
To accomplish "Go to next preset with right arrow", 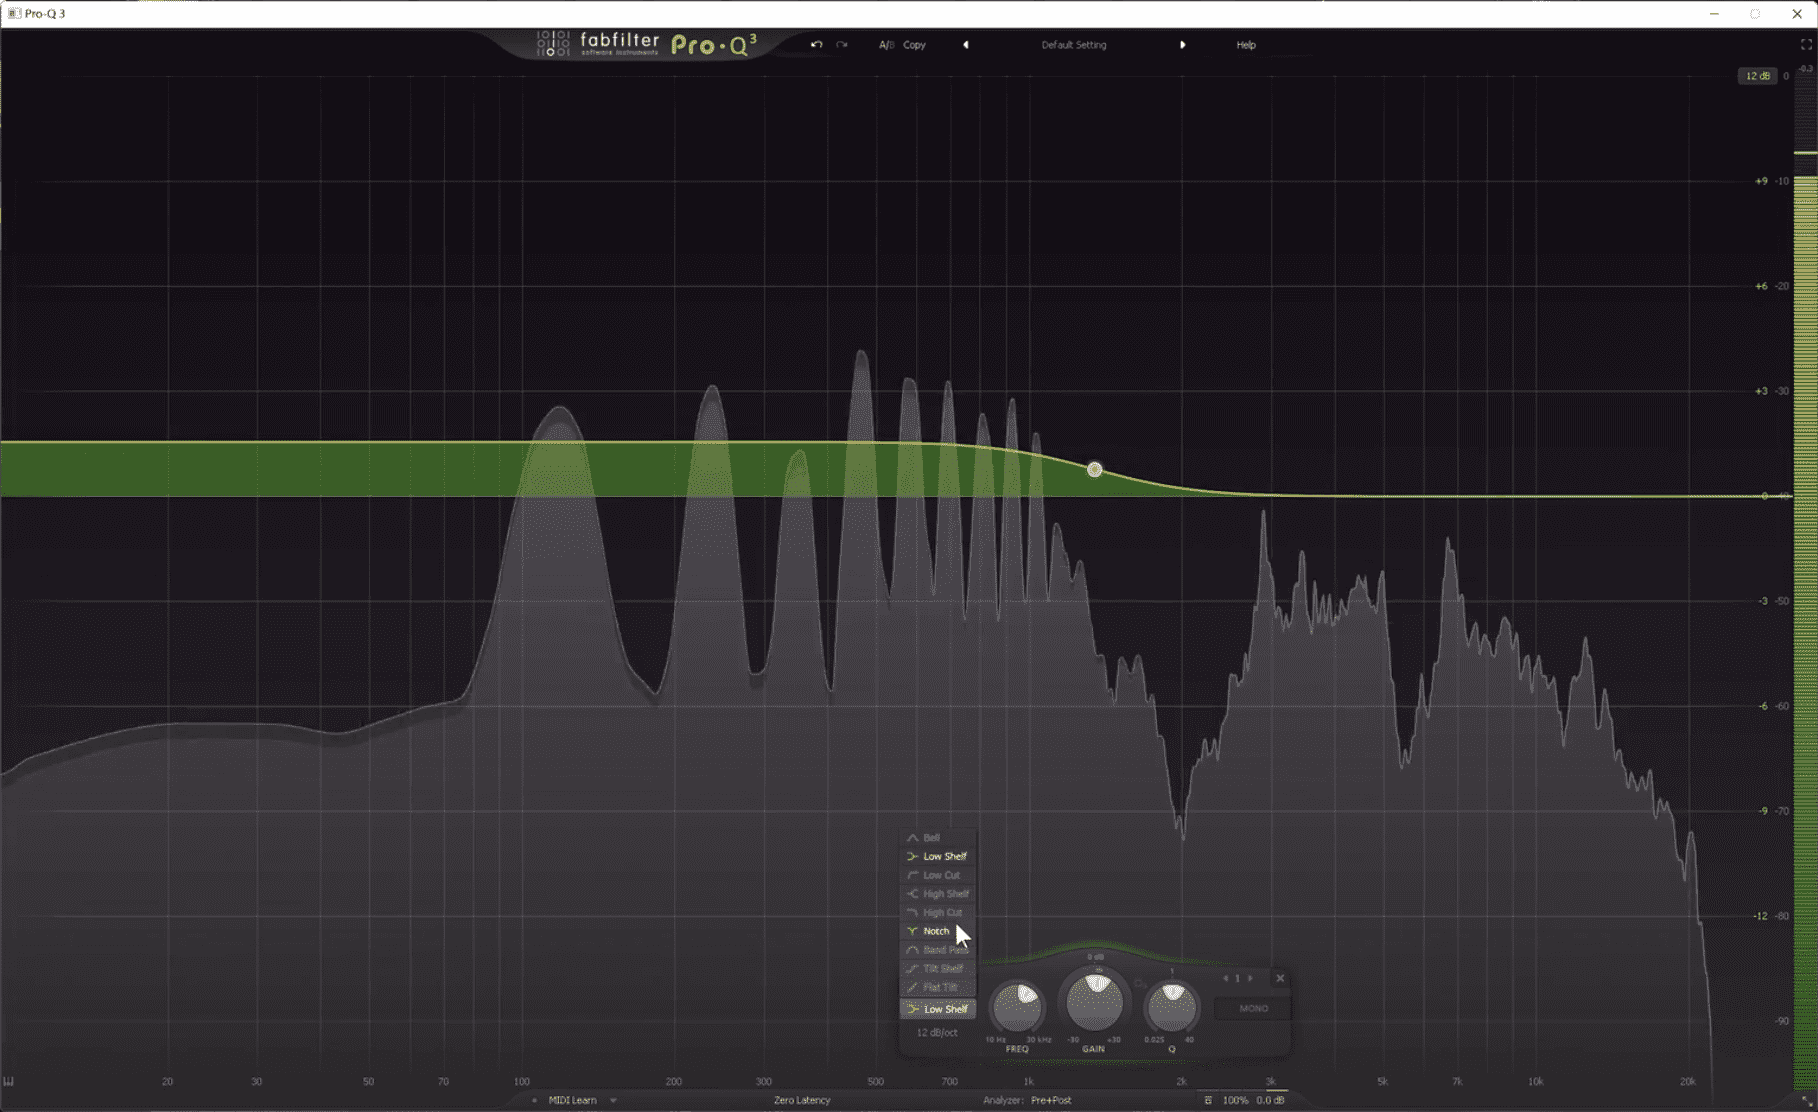I will point(1182,45).
